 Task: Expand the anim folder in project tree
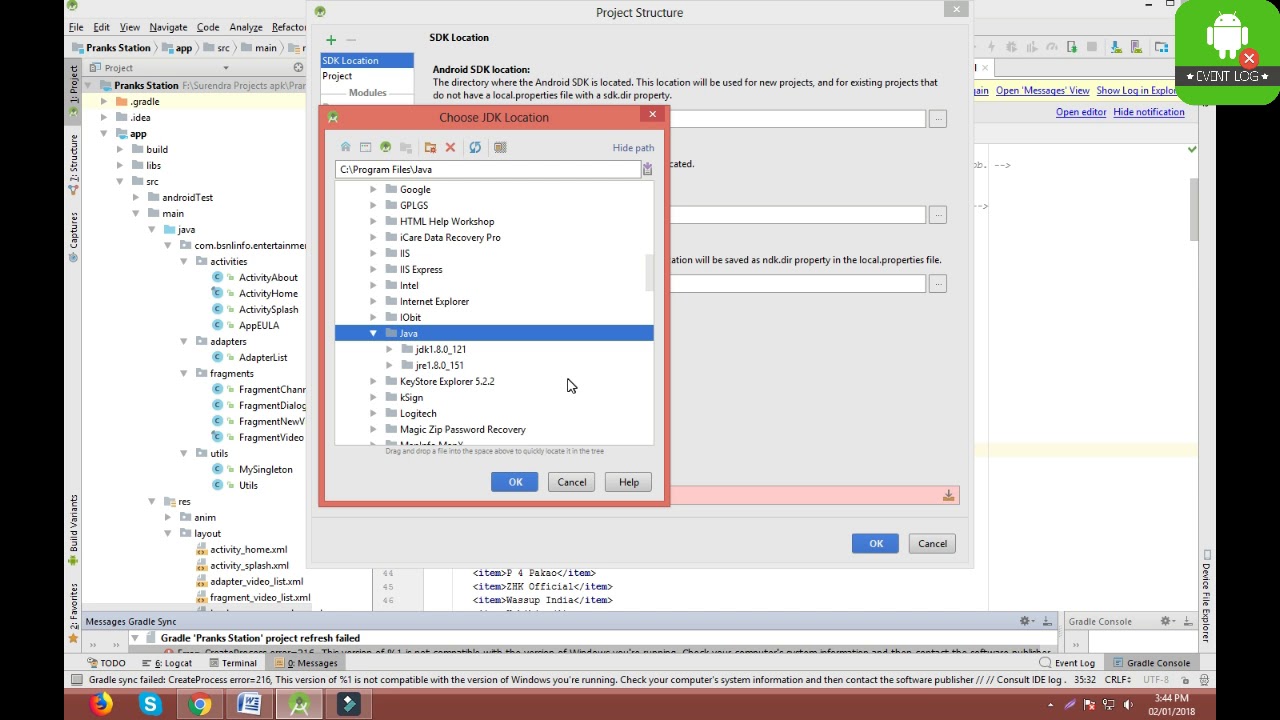pos(168,517)
